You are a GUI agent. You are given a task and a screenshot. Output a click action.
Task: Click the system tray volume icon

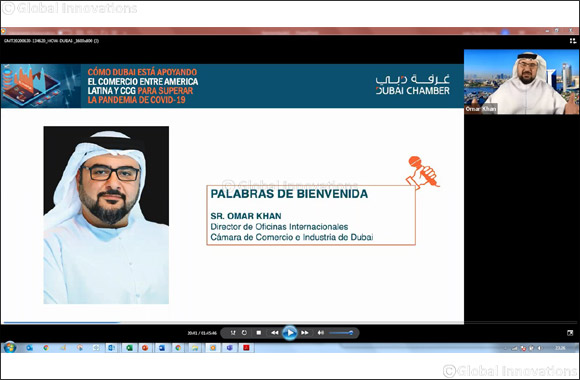(539, 348)
